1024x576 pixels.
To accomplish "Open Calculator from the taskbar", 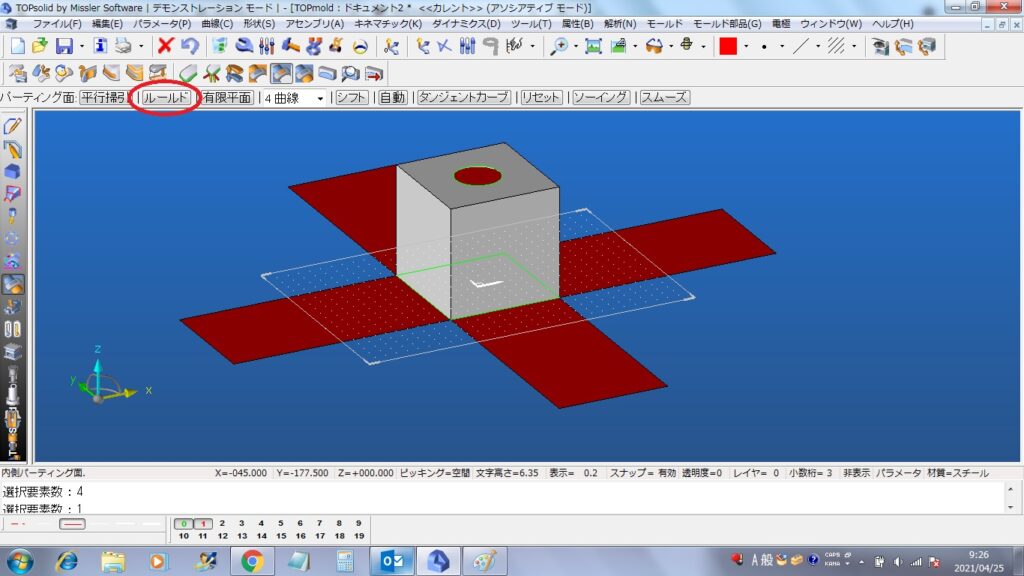I will click(x=345, y=561).
